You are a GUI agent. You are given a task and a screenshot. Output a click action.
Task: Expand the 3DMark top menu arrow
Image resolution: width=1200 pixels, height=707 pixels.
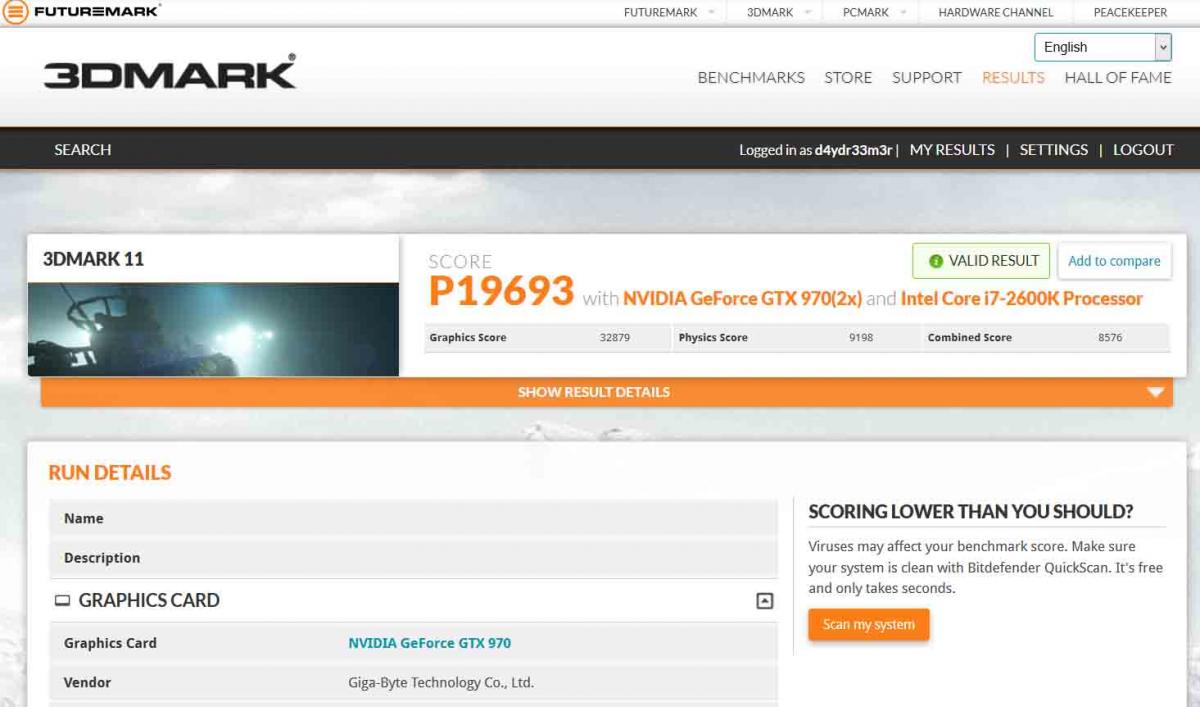point(808,13)
